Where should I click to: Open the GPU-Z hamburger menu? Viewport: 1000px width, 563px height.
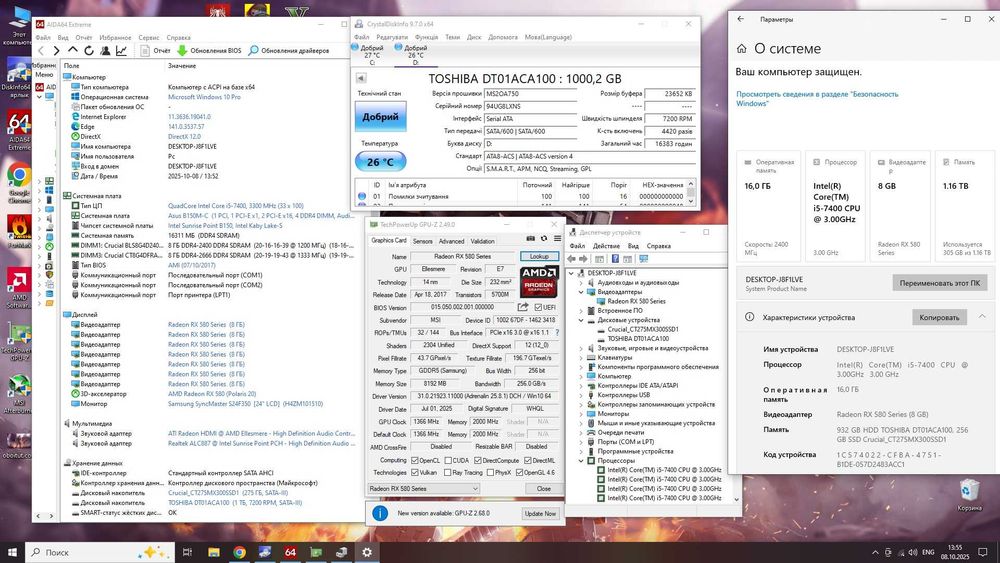(557, 238)
